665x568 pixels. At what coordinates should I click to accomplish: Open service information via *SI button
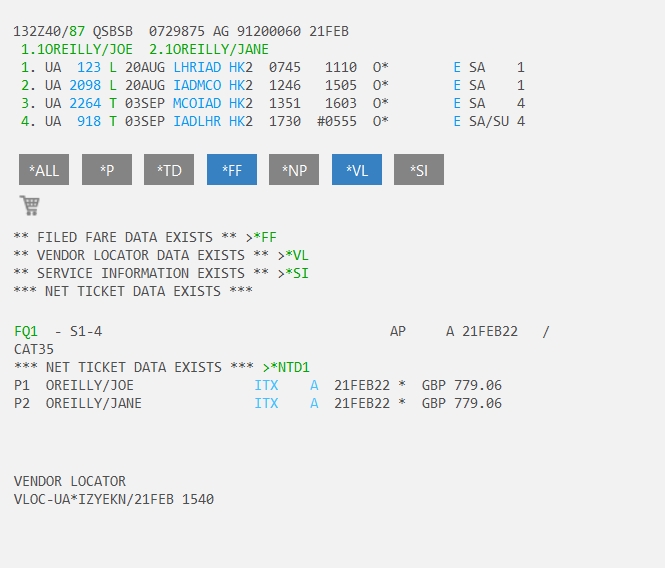(419, 170)
